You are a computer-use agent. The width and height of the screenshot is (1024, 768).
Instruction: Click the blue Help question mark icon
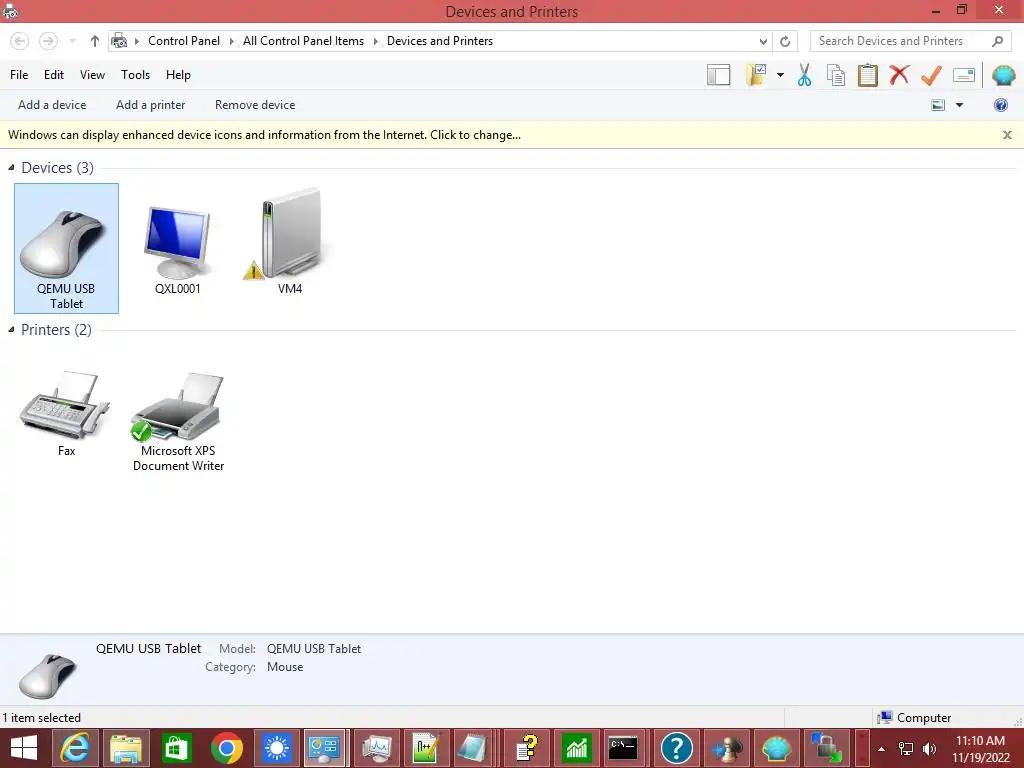coord(1000,105)
